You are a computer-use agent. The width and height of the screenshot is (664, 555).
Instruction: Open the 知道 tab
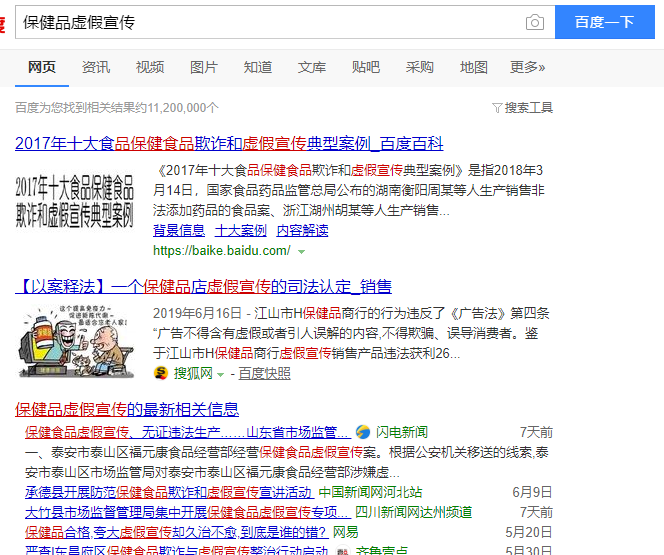point(258,67)
